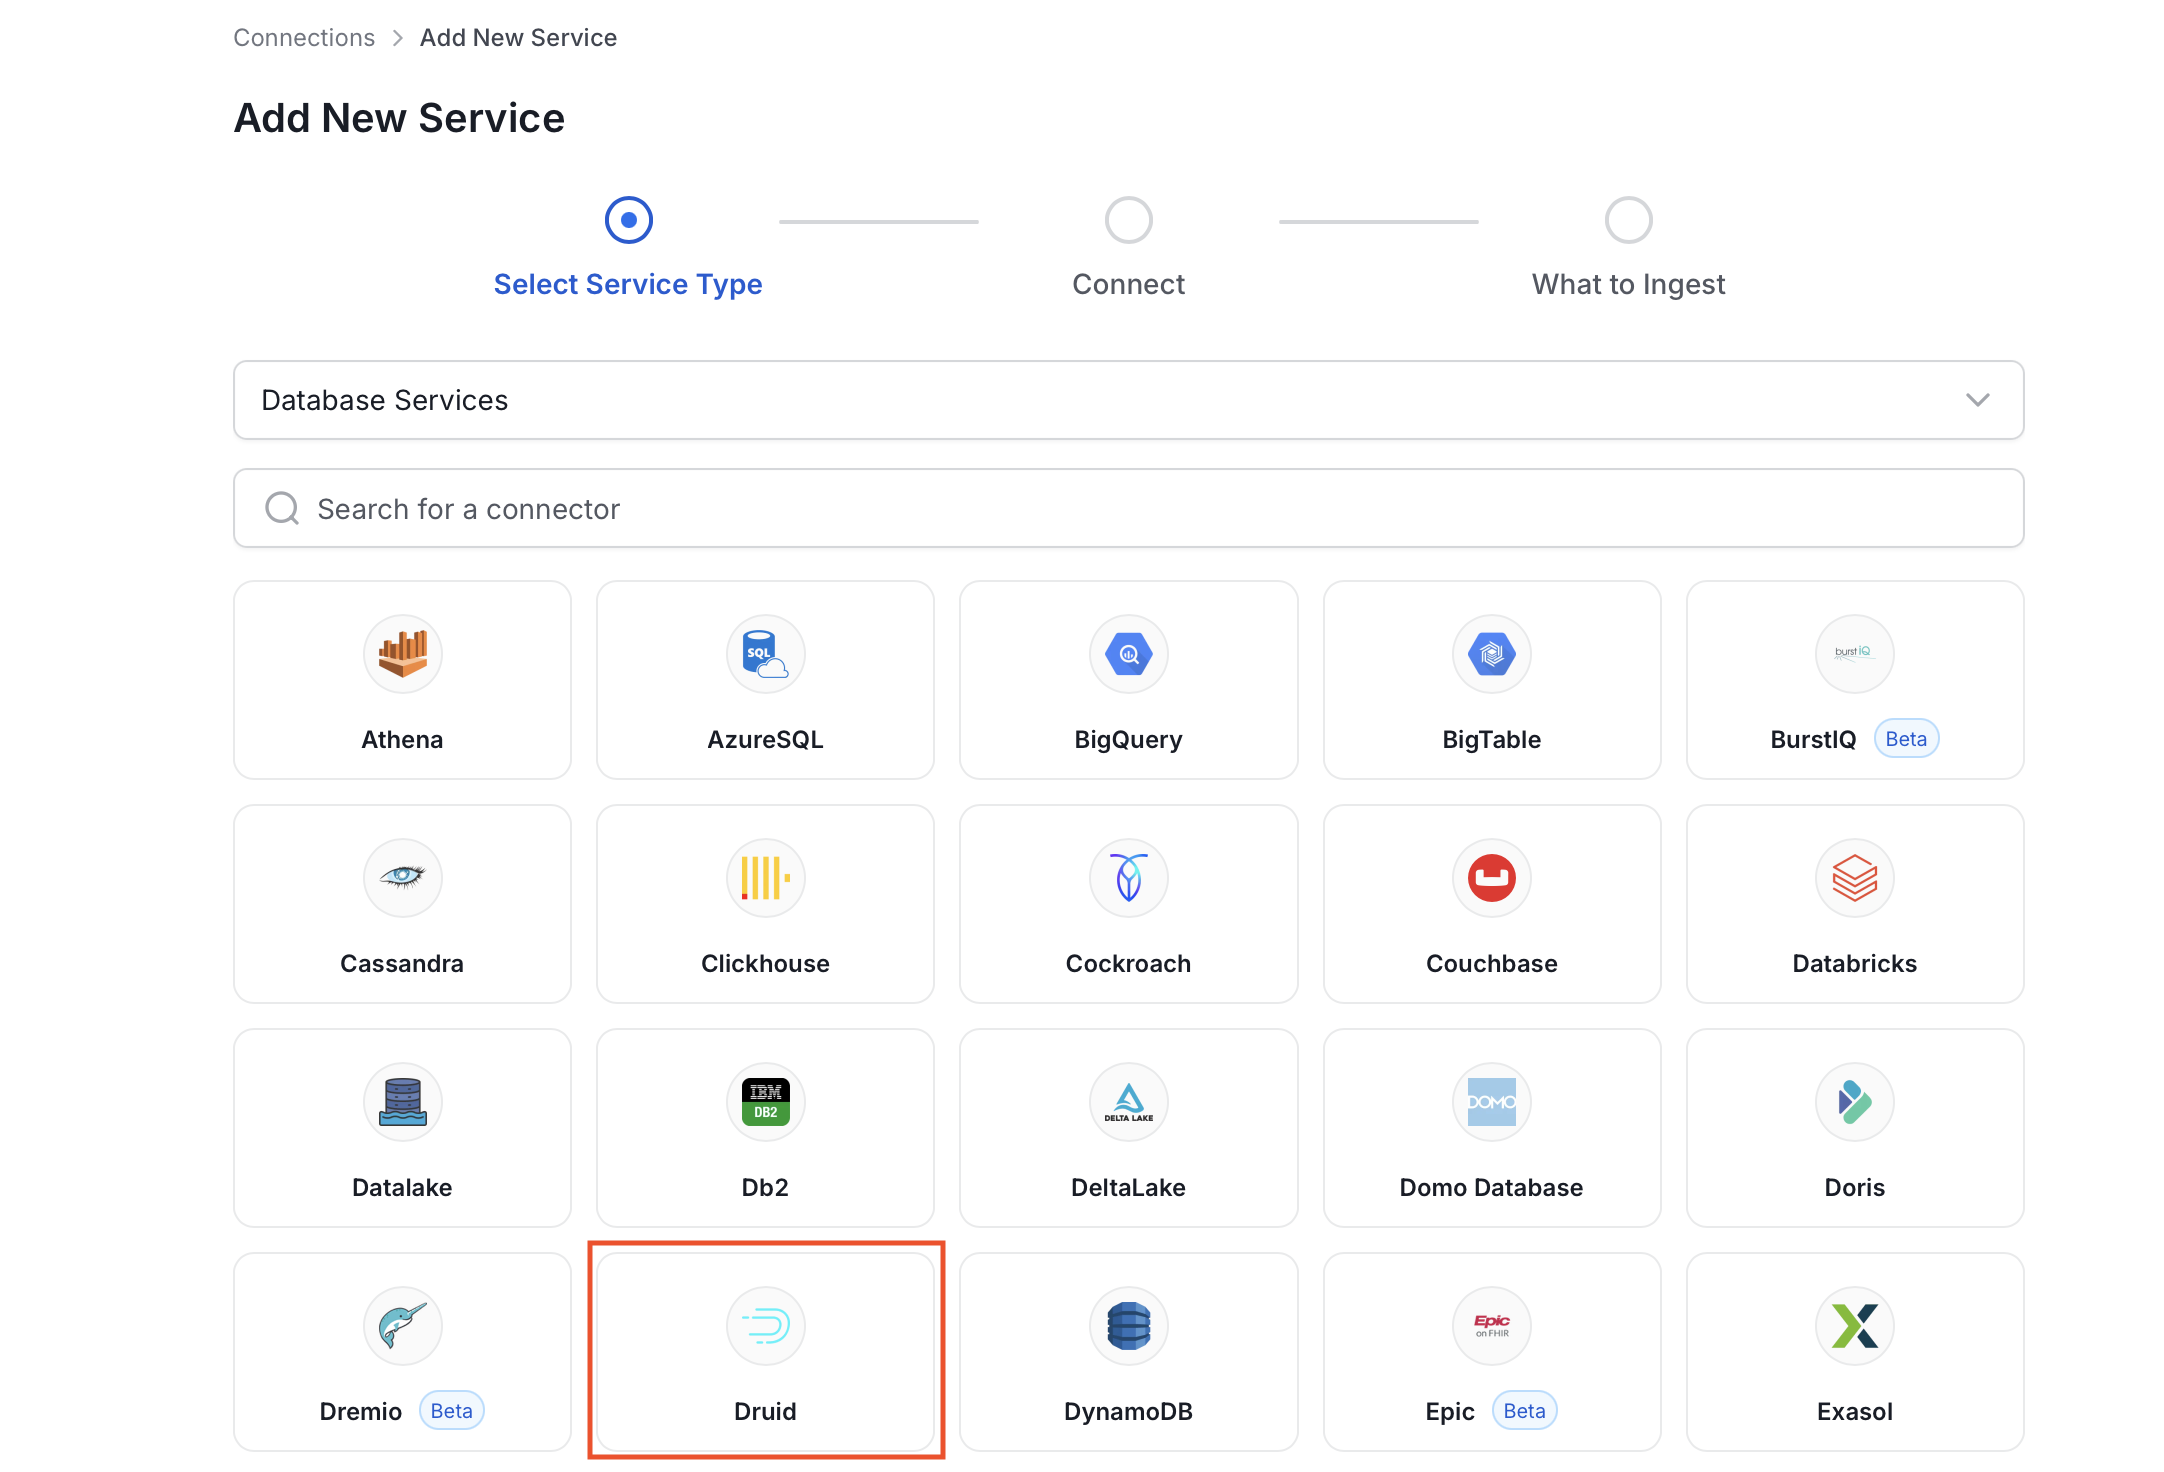Choose the BurstIQ connector icon
Screen dimensions: 2164x1472
pos(1855,654)
